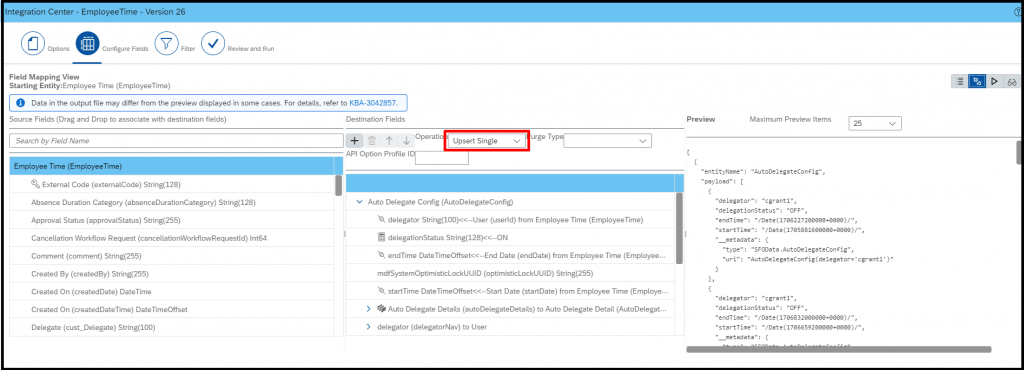This screenshot has height=370, width=1024.
Task: Open the Upsert Single operation dropdown
Action: coord(487,141)
